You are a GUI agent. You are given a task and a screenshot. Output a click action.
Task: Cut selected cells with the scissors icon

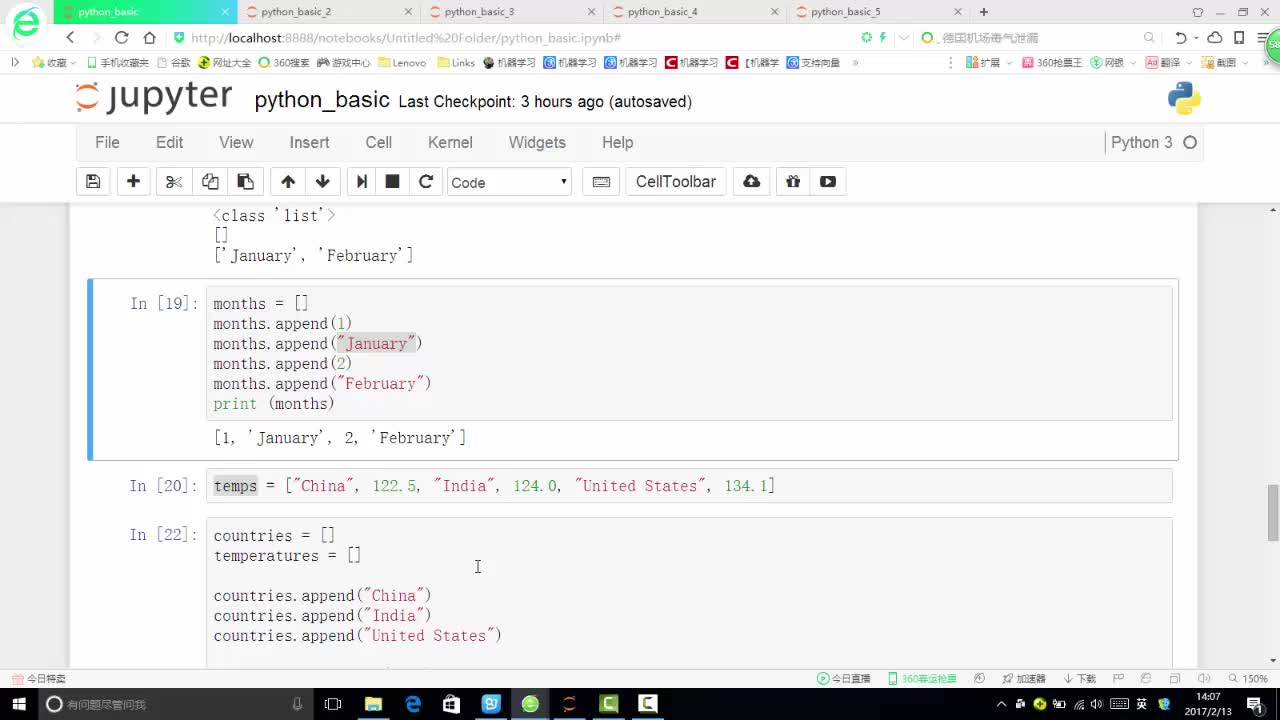tap(174, 182)
